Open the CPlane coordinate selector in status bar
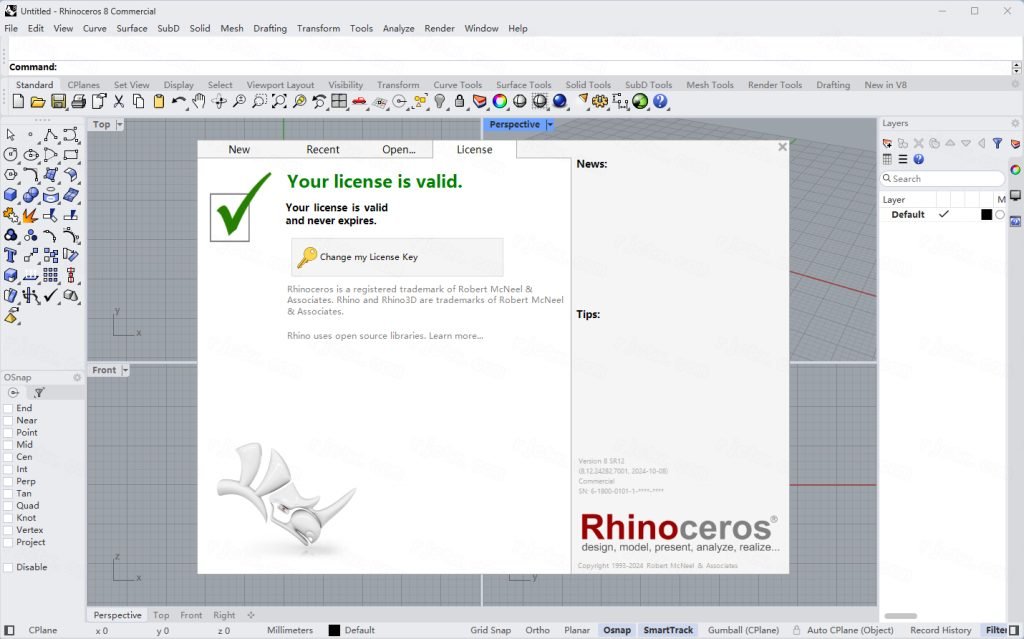Screen dimensions: 1024x639 click(42, 630)
